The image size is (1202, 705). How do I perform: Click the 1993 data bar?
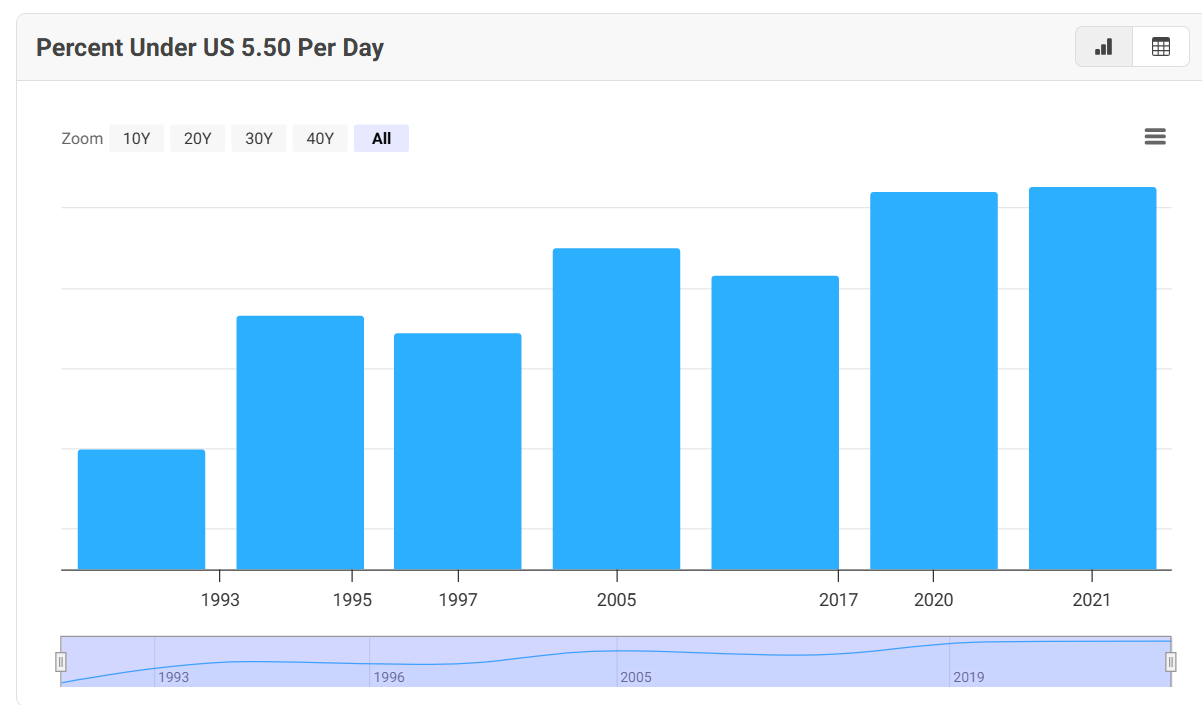tap(141, 510)
